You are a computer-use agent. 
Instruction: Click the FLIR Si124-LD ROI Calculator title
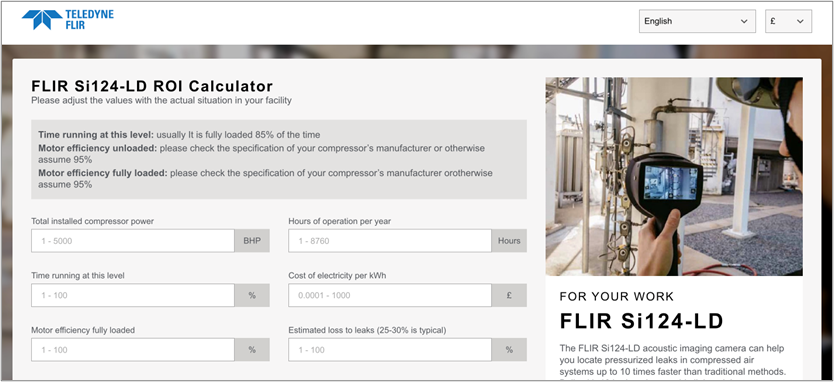(x=152, y=86)
